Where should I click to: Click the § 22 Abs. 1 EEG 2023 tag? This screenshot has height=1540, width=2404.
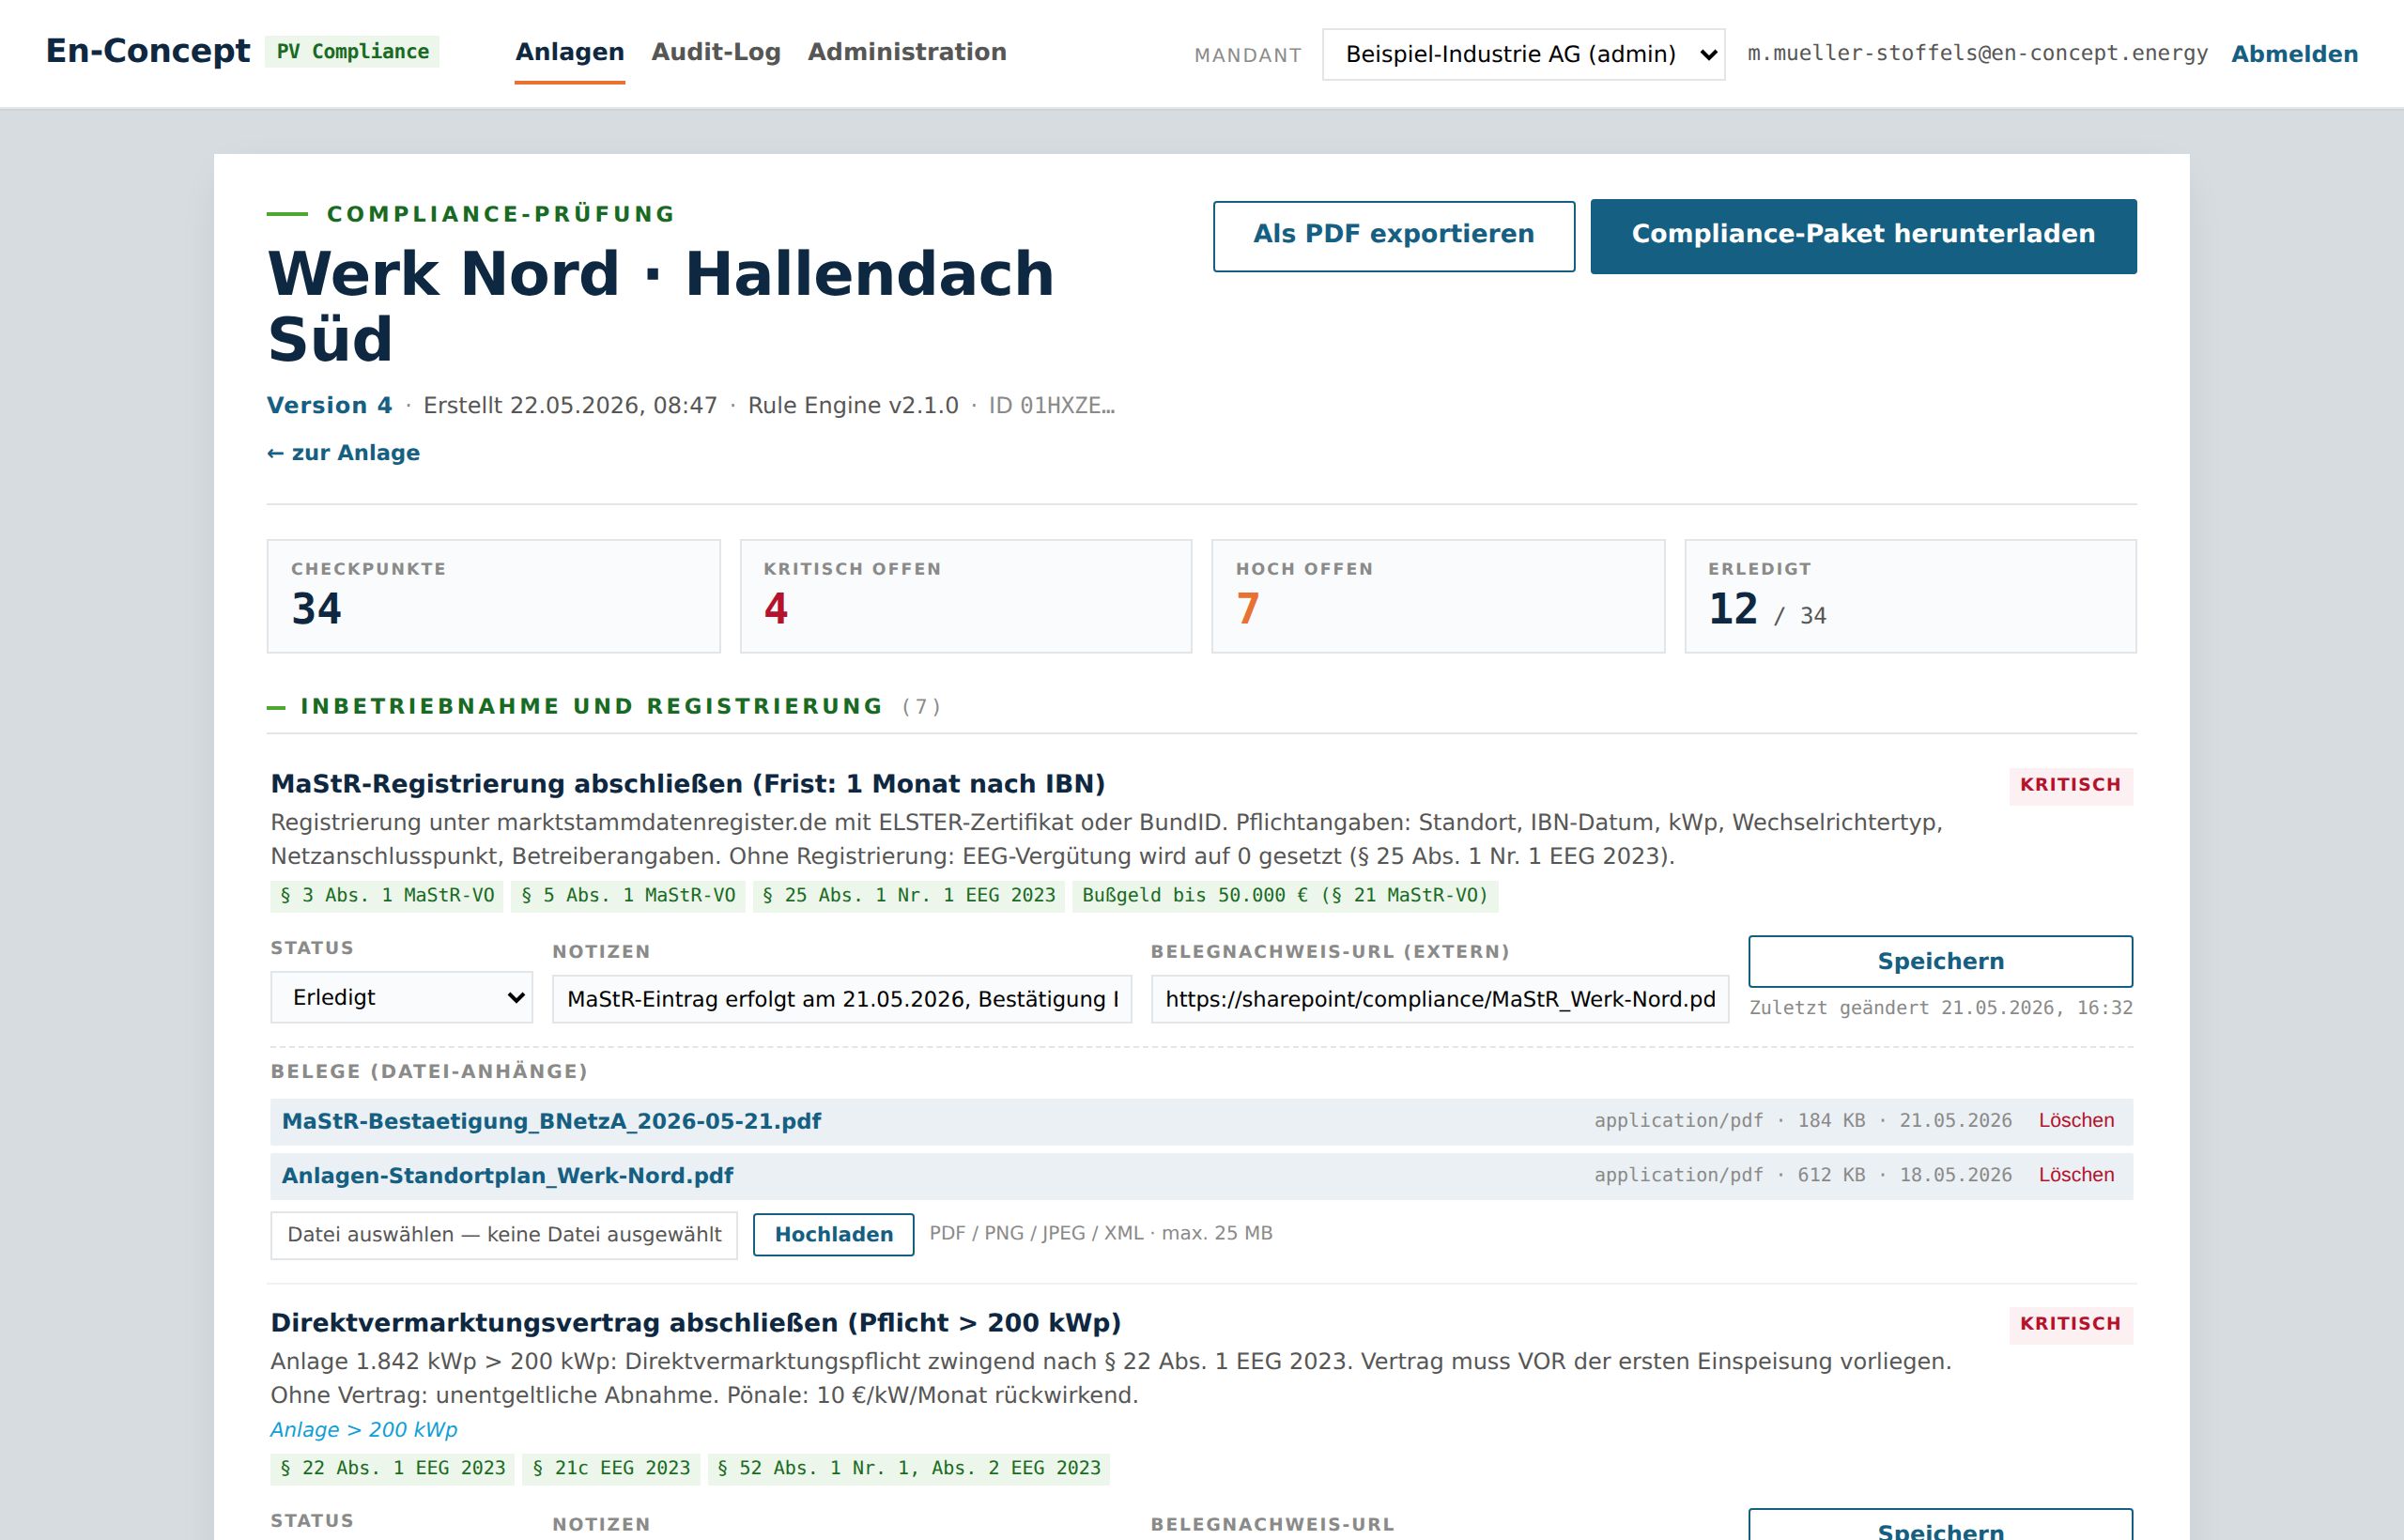(392, 1468)
